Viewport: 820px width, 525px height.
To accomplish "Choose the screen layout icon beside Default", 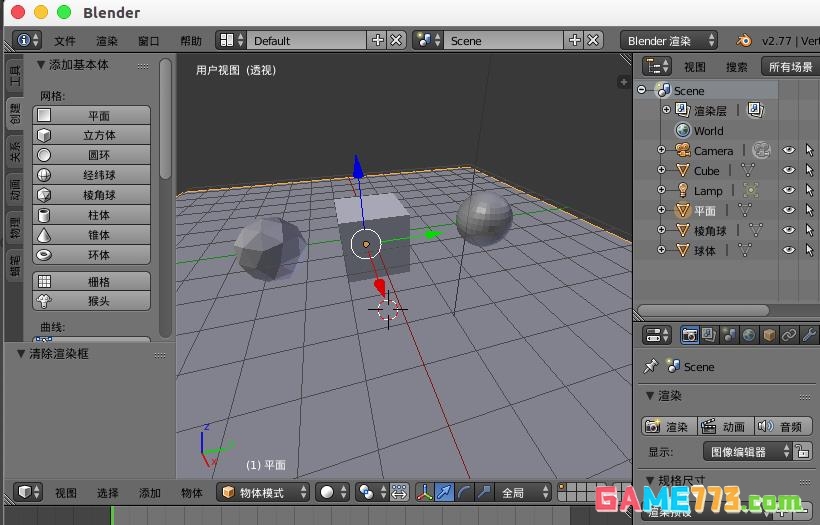I will pyautogui.click(x=232, y=40).
